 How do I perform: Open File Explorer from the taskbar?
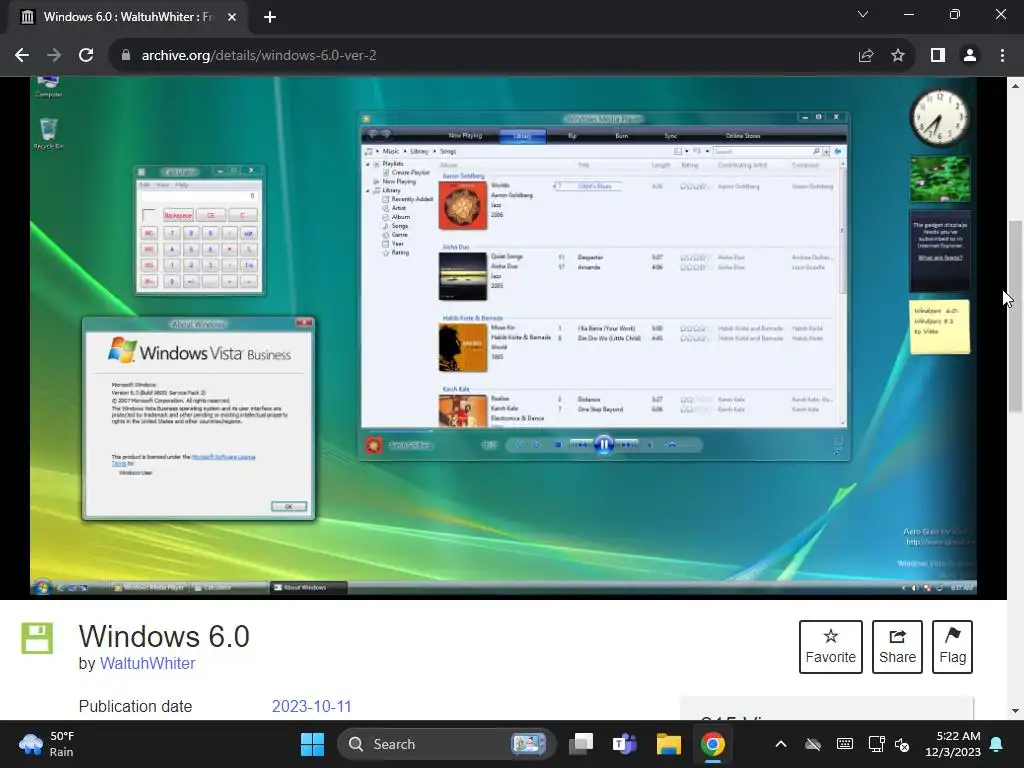[x=669, y=744]
